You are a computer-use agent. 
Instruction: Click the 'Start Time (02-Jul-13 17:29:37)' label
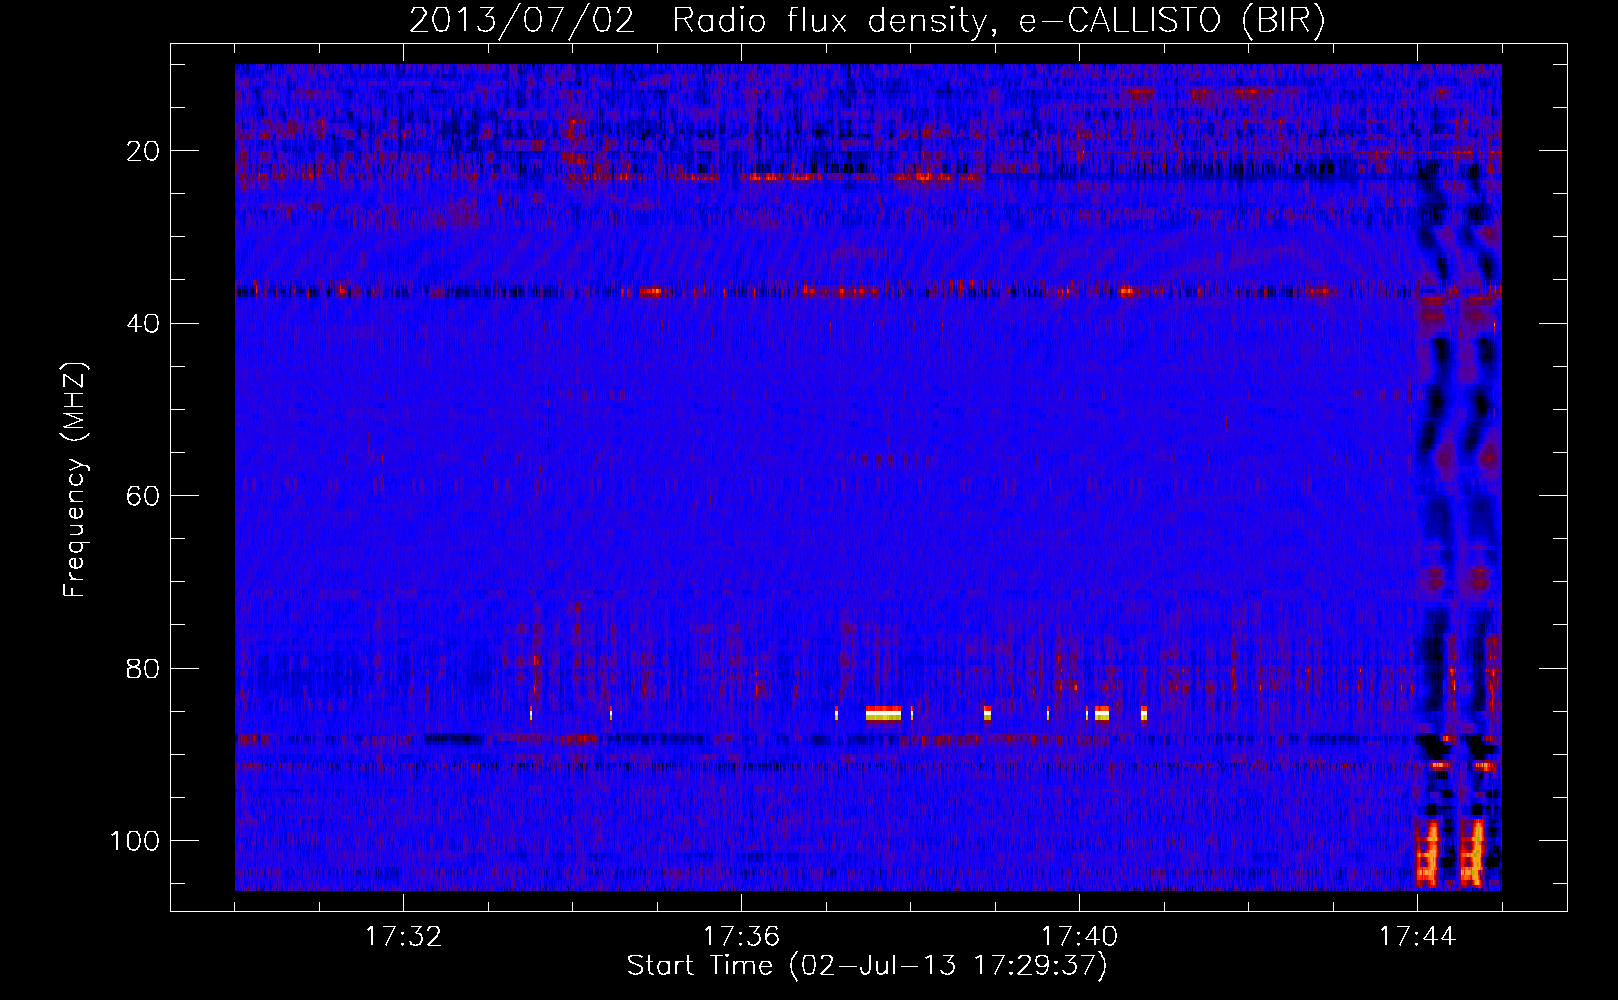[867, 966]
